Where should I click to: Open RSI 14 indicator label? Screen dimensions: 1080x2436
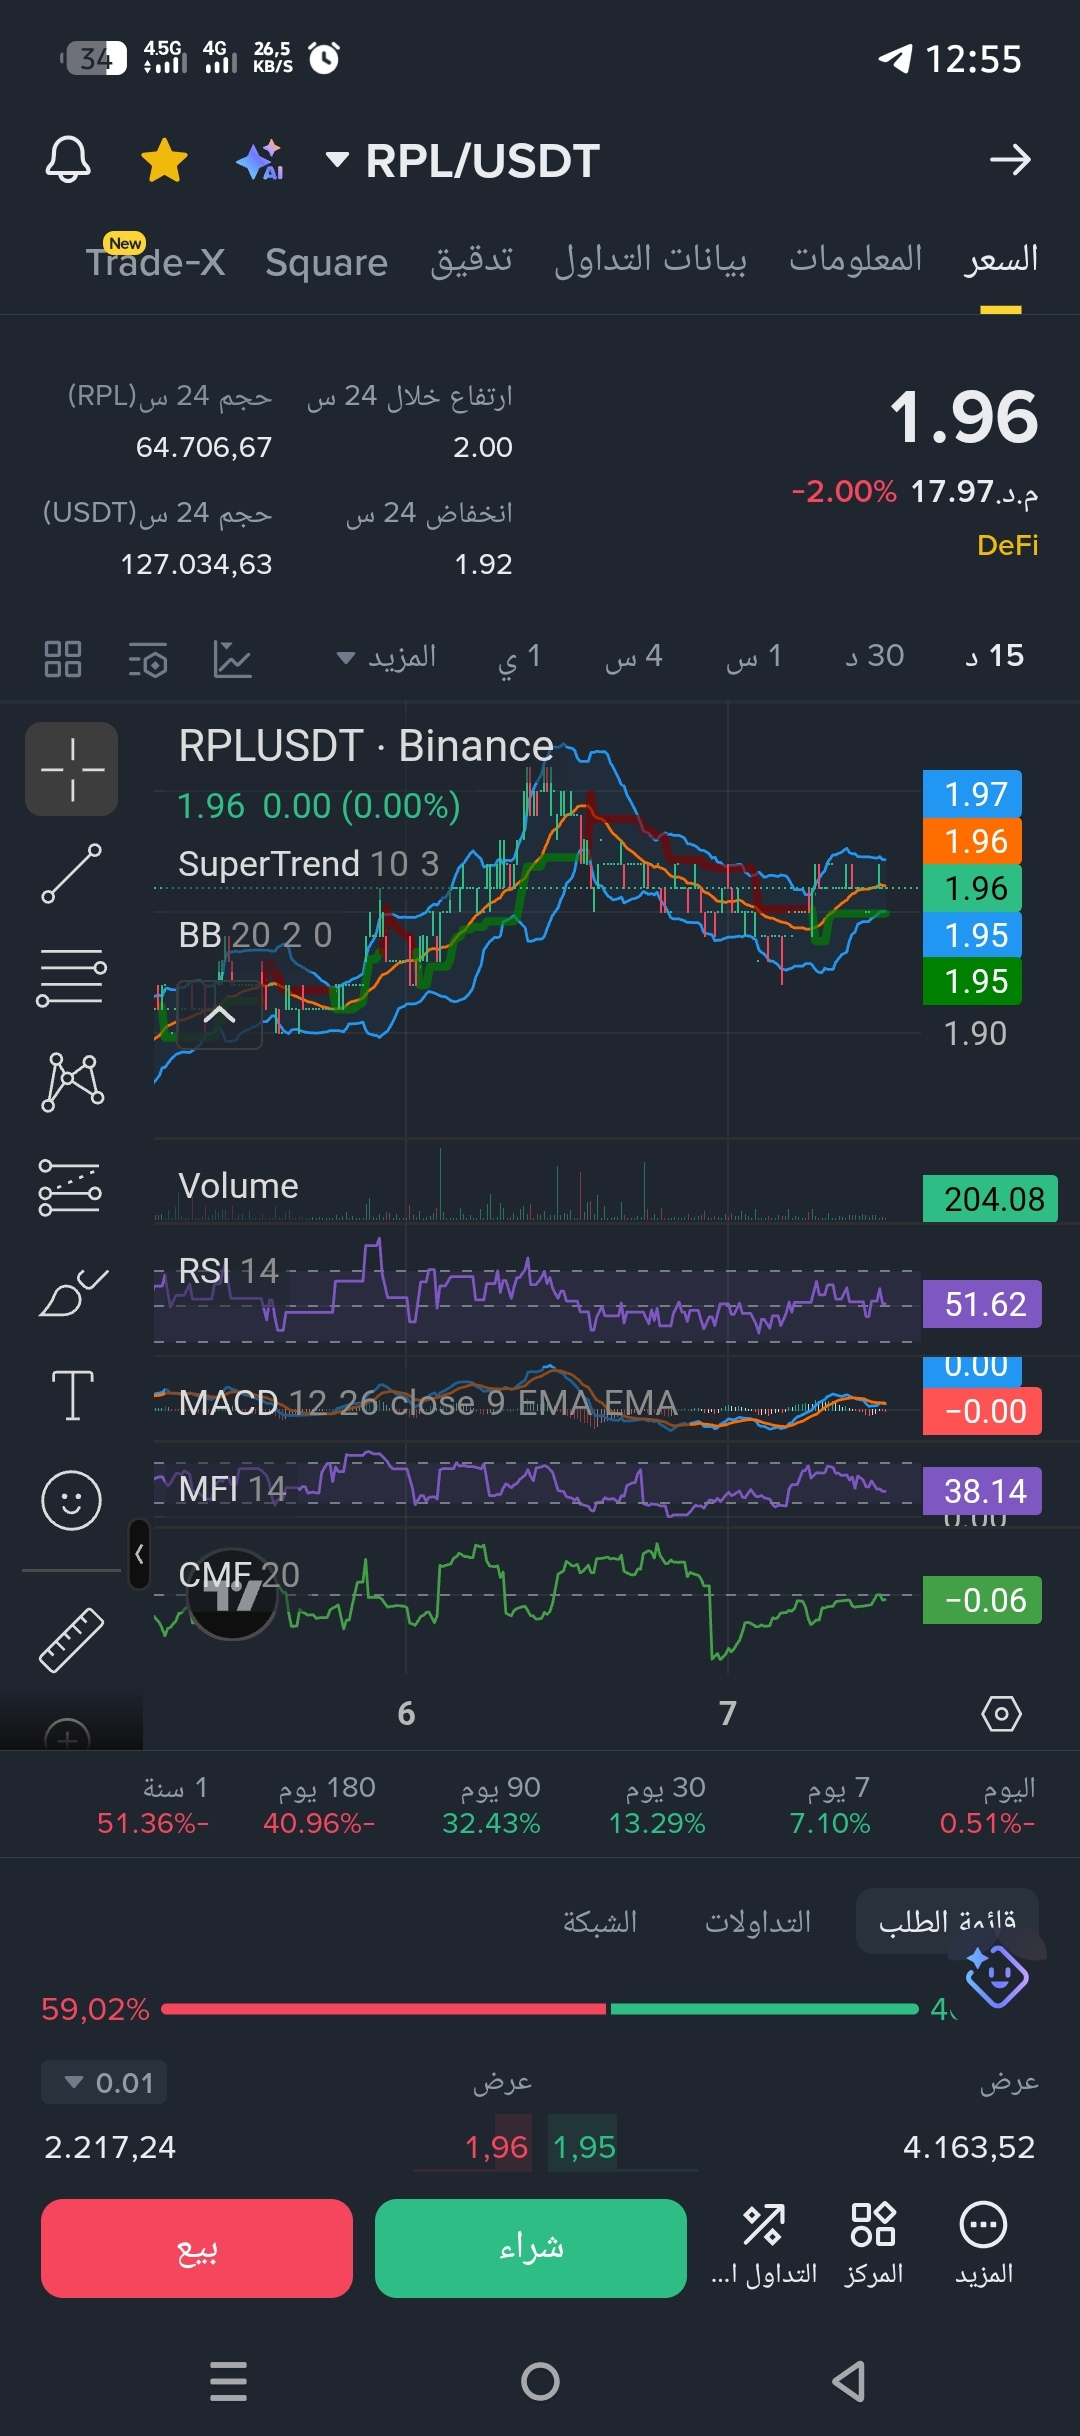click(x=228, y=1271)
